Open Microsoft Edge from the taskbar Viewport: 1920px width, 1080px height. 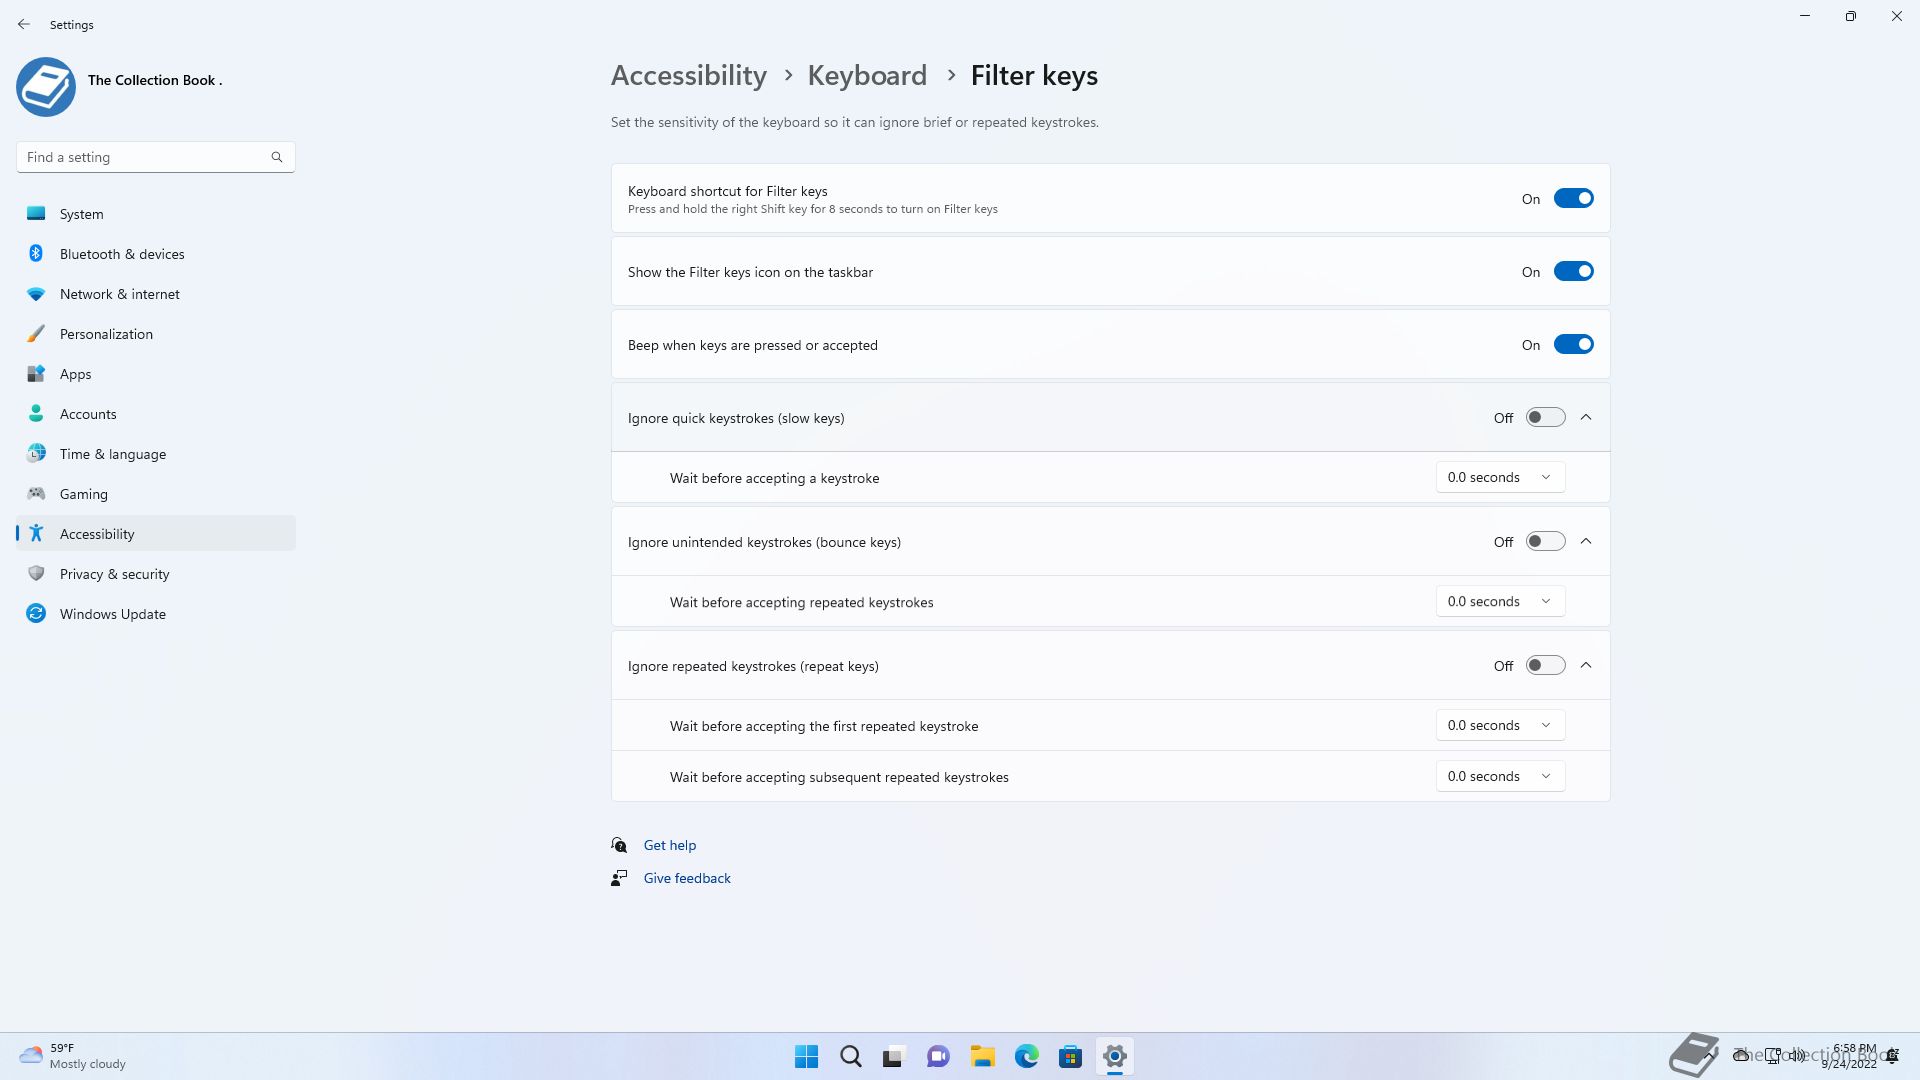coord(1026,1056)
